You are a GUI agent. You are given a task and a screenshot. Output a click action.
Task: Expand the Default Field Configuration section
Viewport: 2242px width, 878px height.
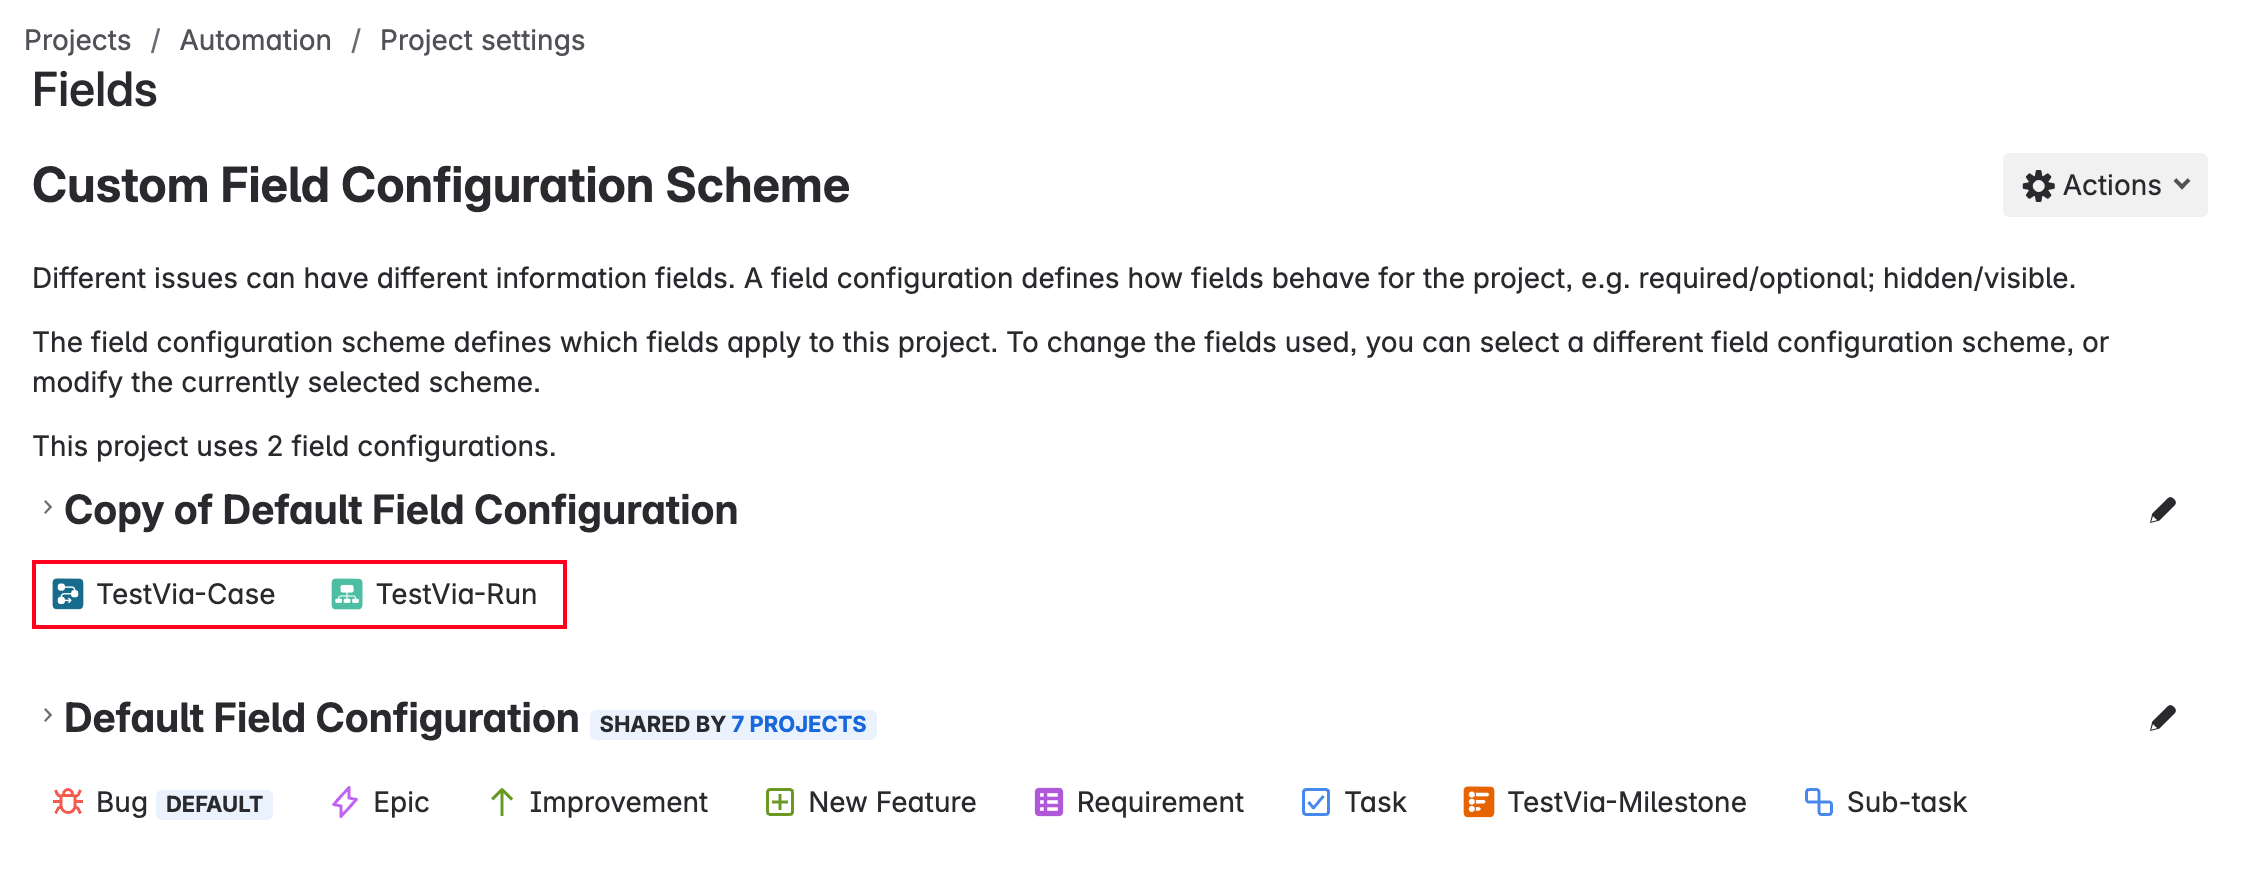coord(47,716)
